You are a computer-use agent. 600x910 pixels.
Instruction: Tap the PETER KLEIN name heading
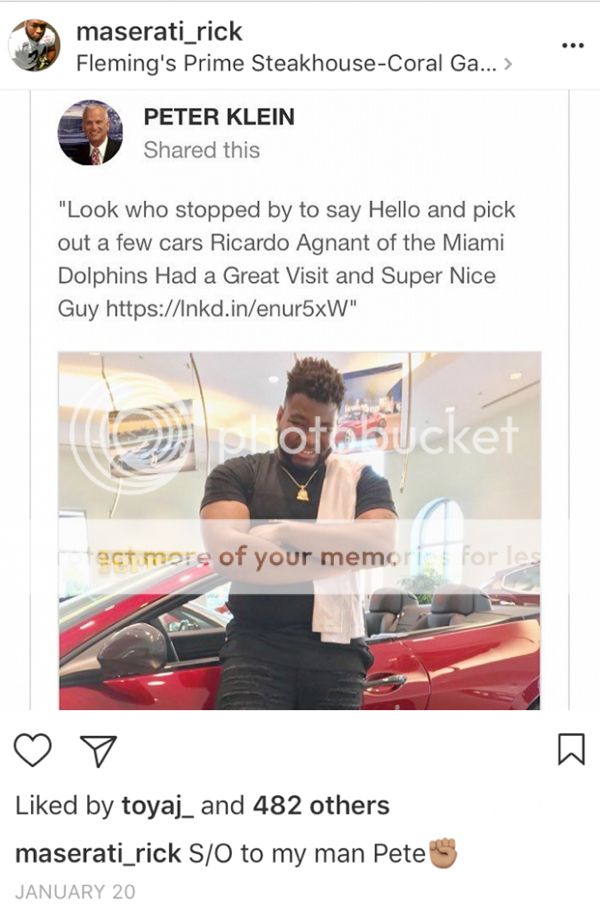click(x=219, y=117)
